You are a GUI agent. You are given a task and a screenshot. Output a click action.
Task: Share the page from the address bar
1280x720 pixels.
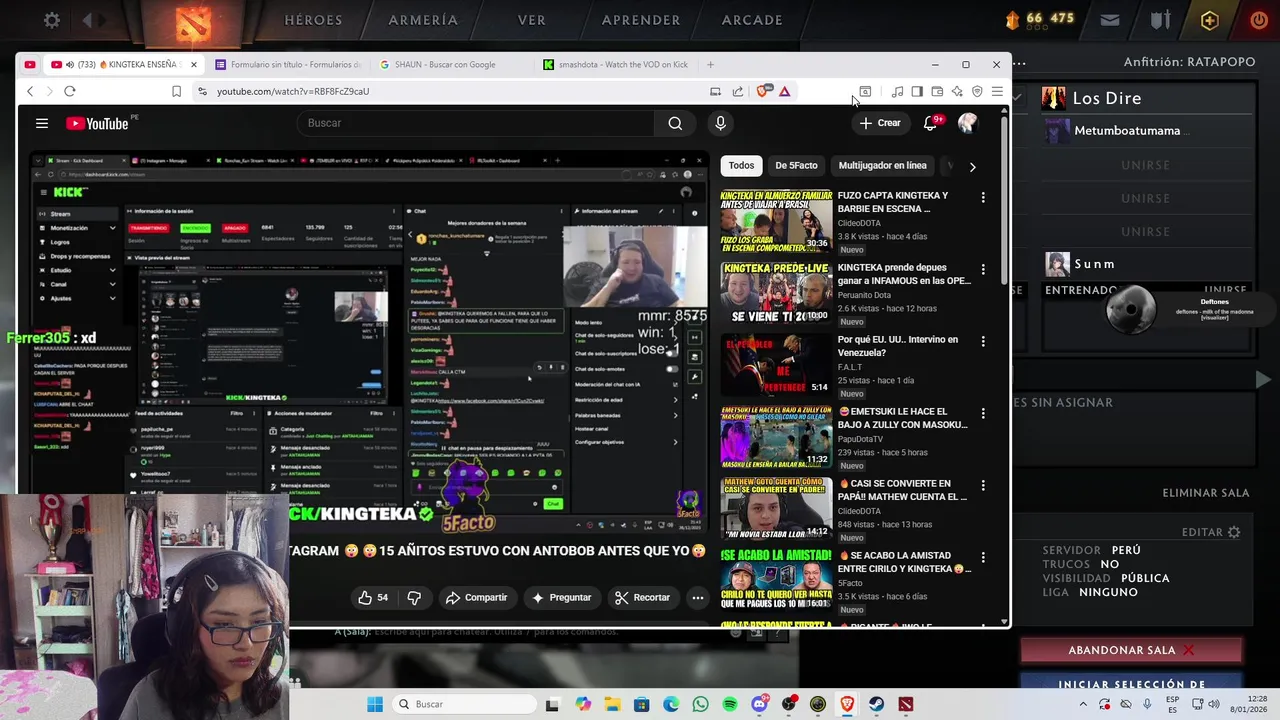click(x=738, y=91)
